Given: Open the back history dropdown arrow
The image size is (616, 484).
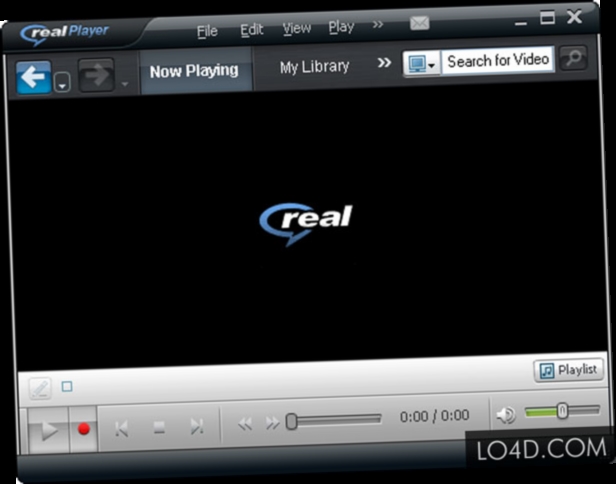Looking at the screenshot, I should pyautogui.click(x=62, y=82).
